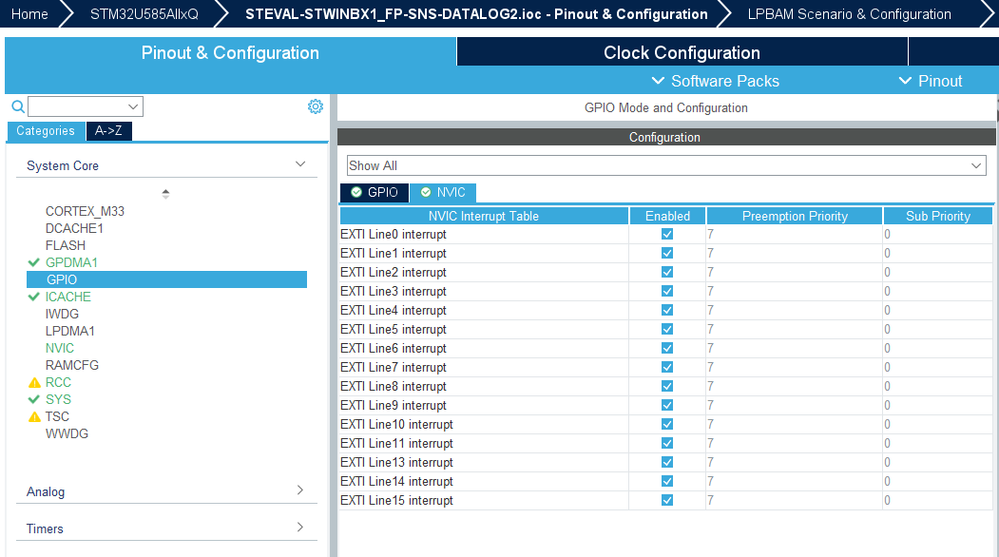
Task: Toggle EXTI Line0 interrupt enabled checkbox
Action: click(667, 234)
